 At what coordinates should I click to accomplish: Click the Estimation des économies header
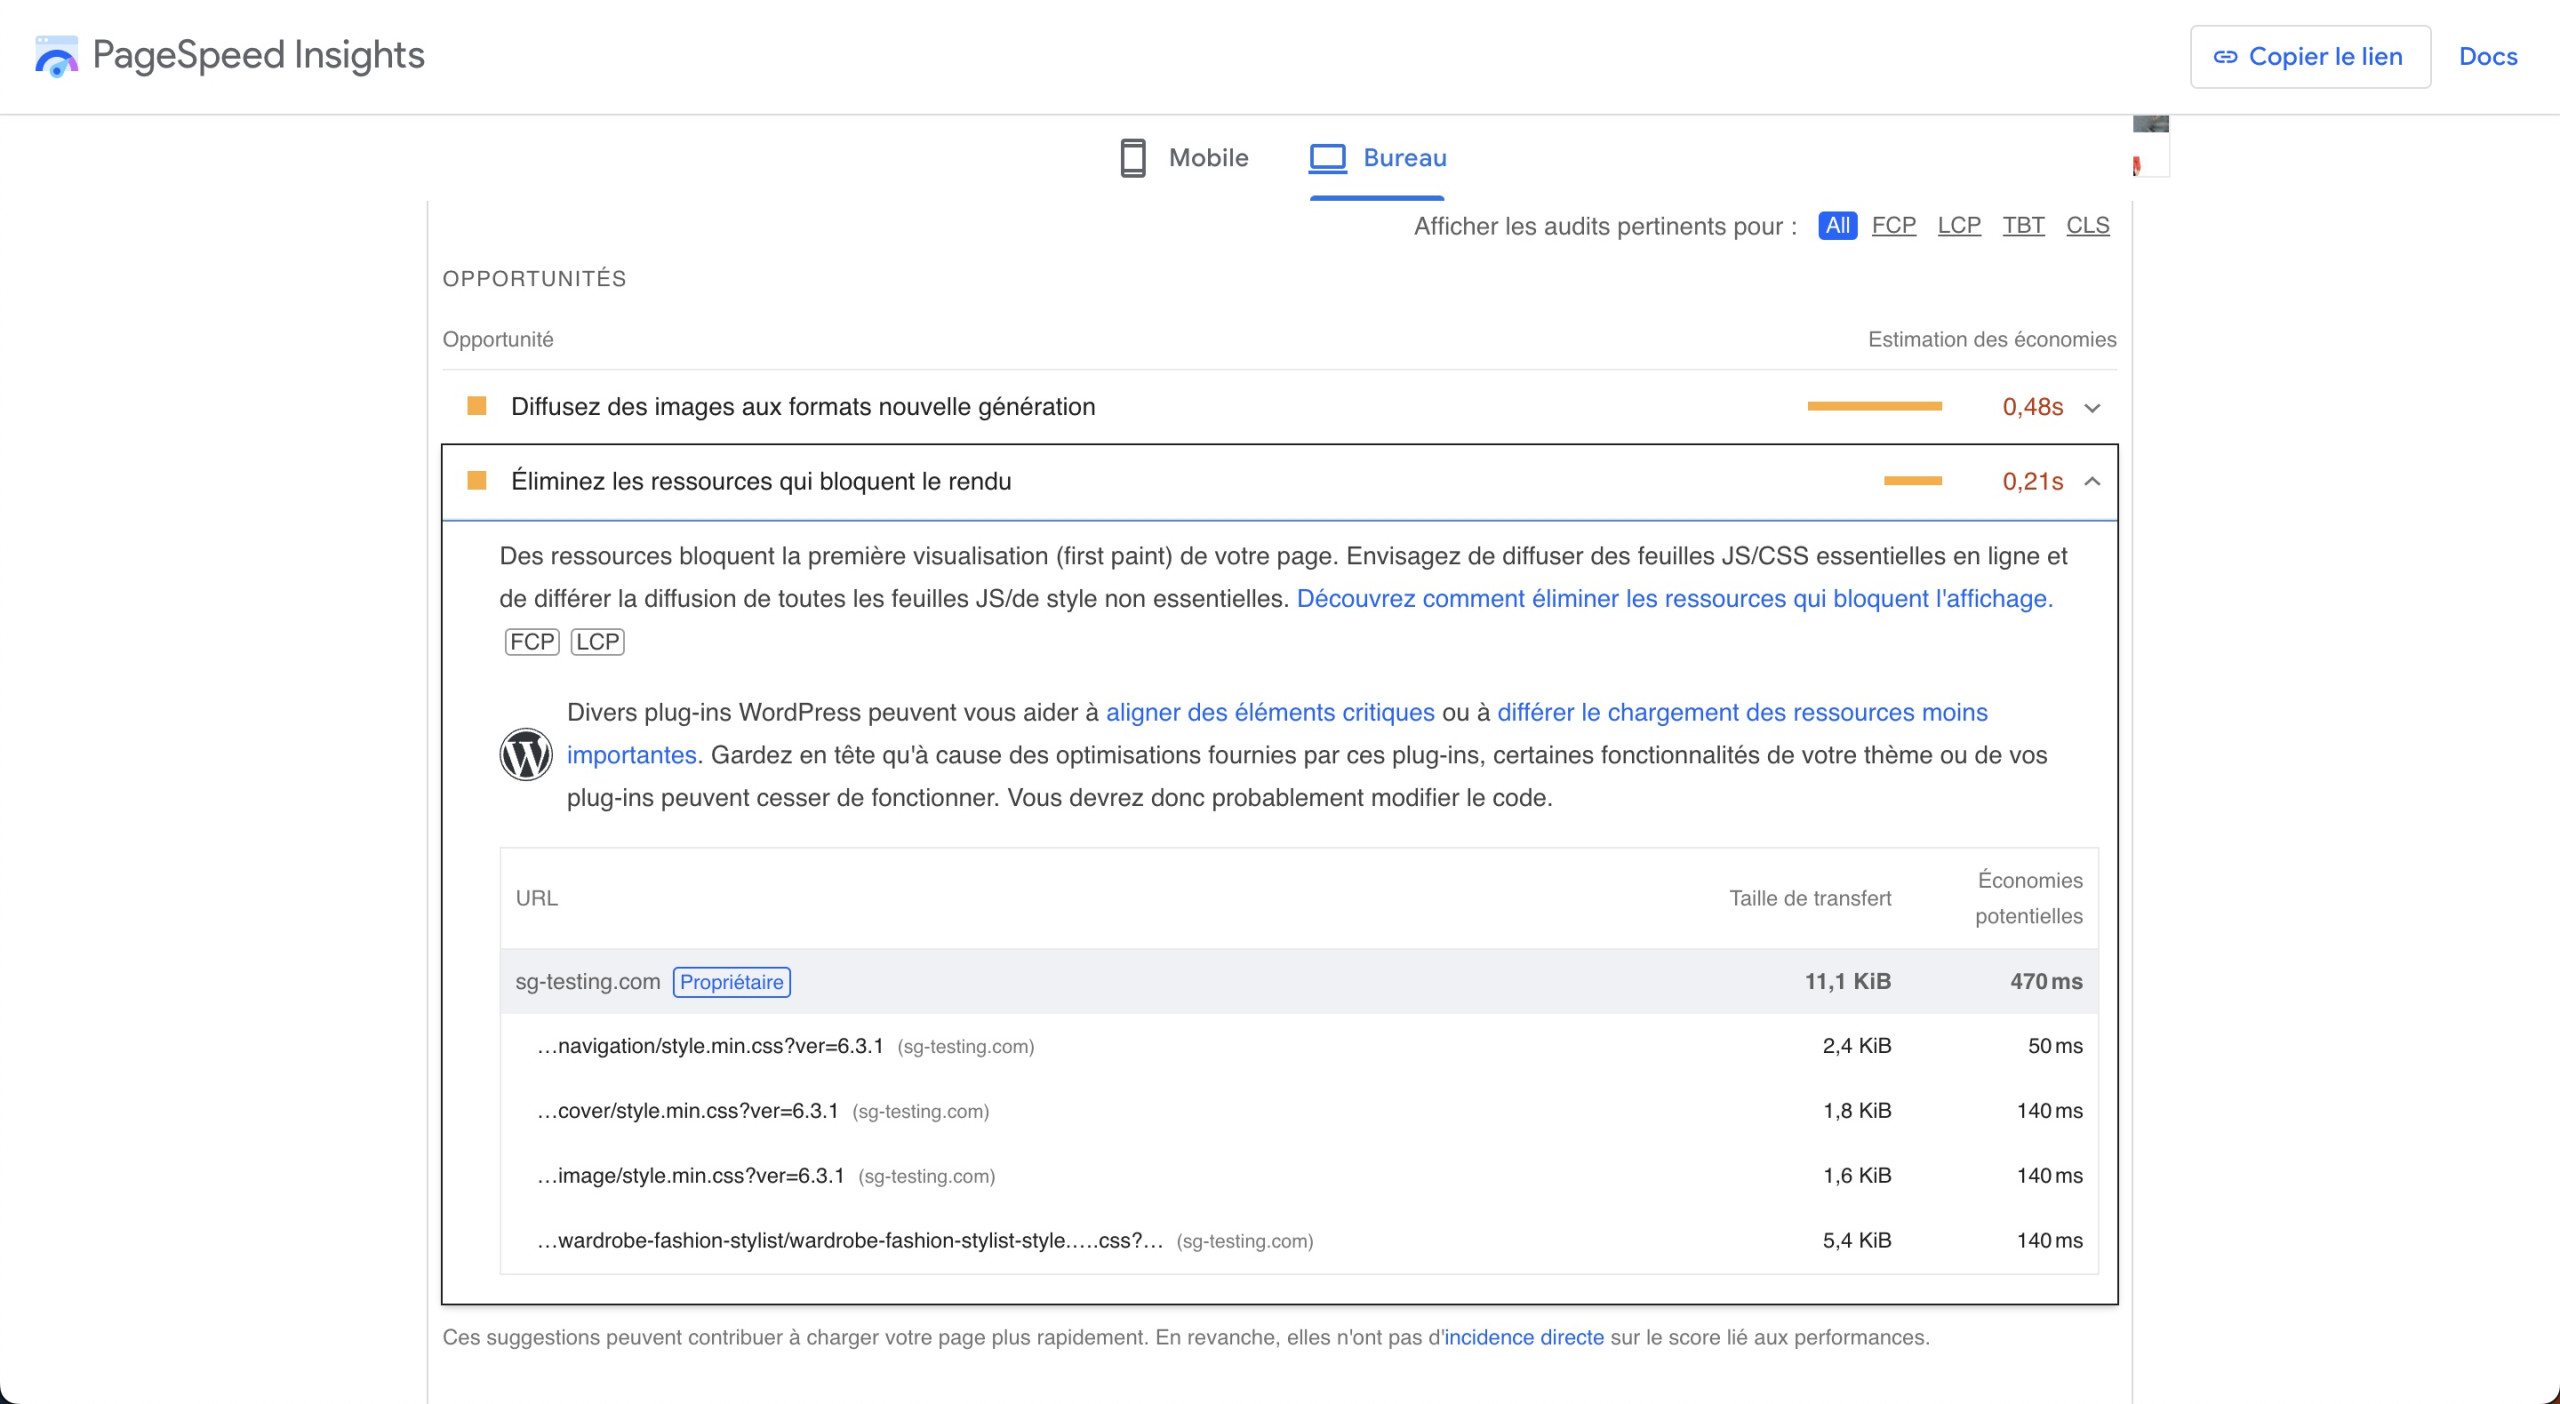click(1992, 340)
